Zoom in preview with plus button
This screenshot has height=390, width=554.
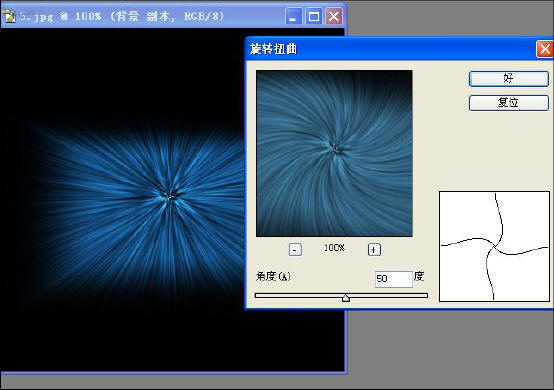click(374, 250)
